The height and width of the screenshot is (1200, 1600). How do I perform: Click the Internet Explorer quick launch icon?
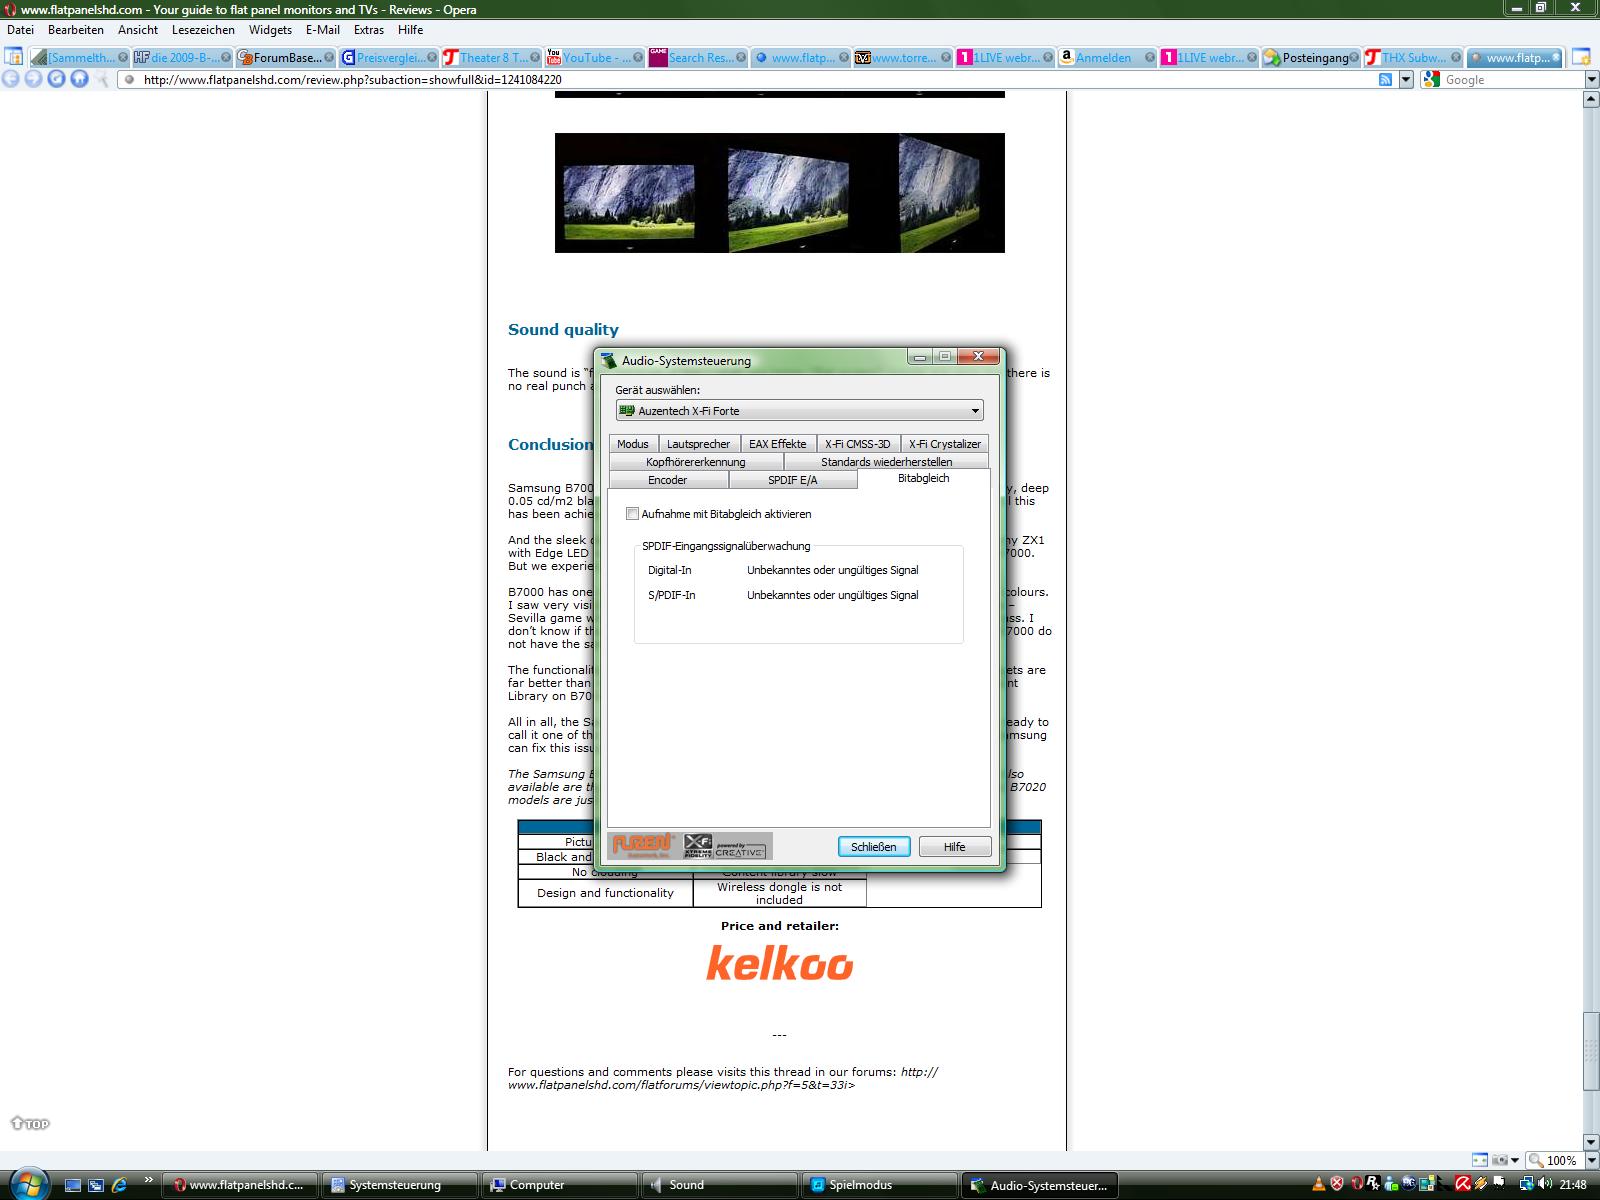tap(119, 1185)
